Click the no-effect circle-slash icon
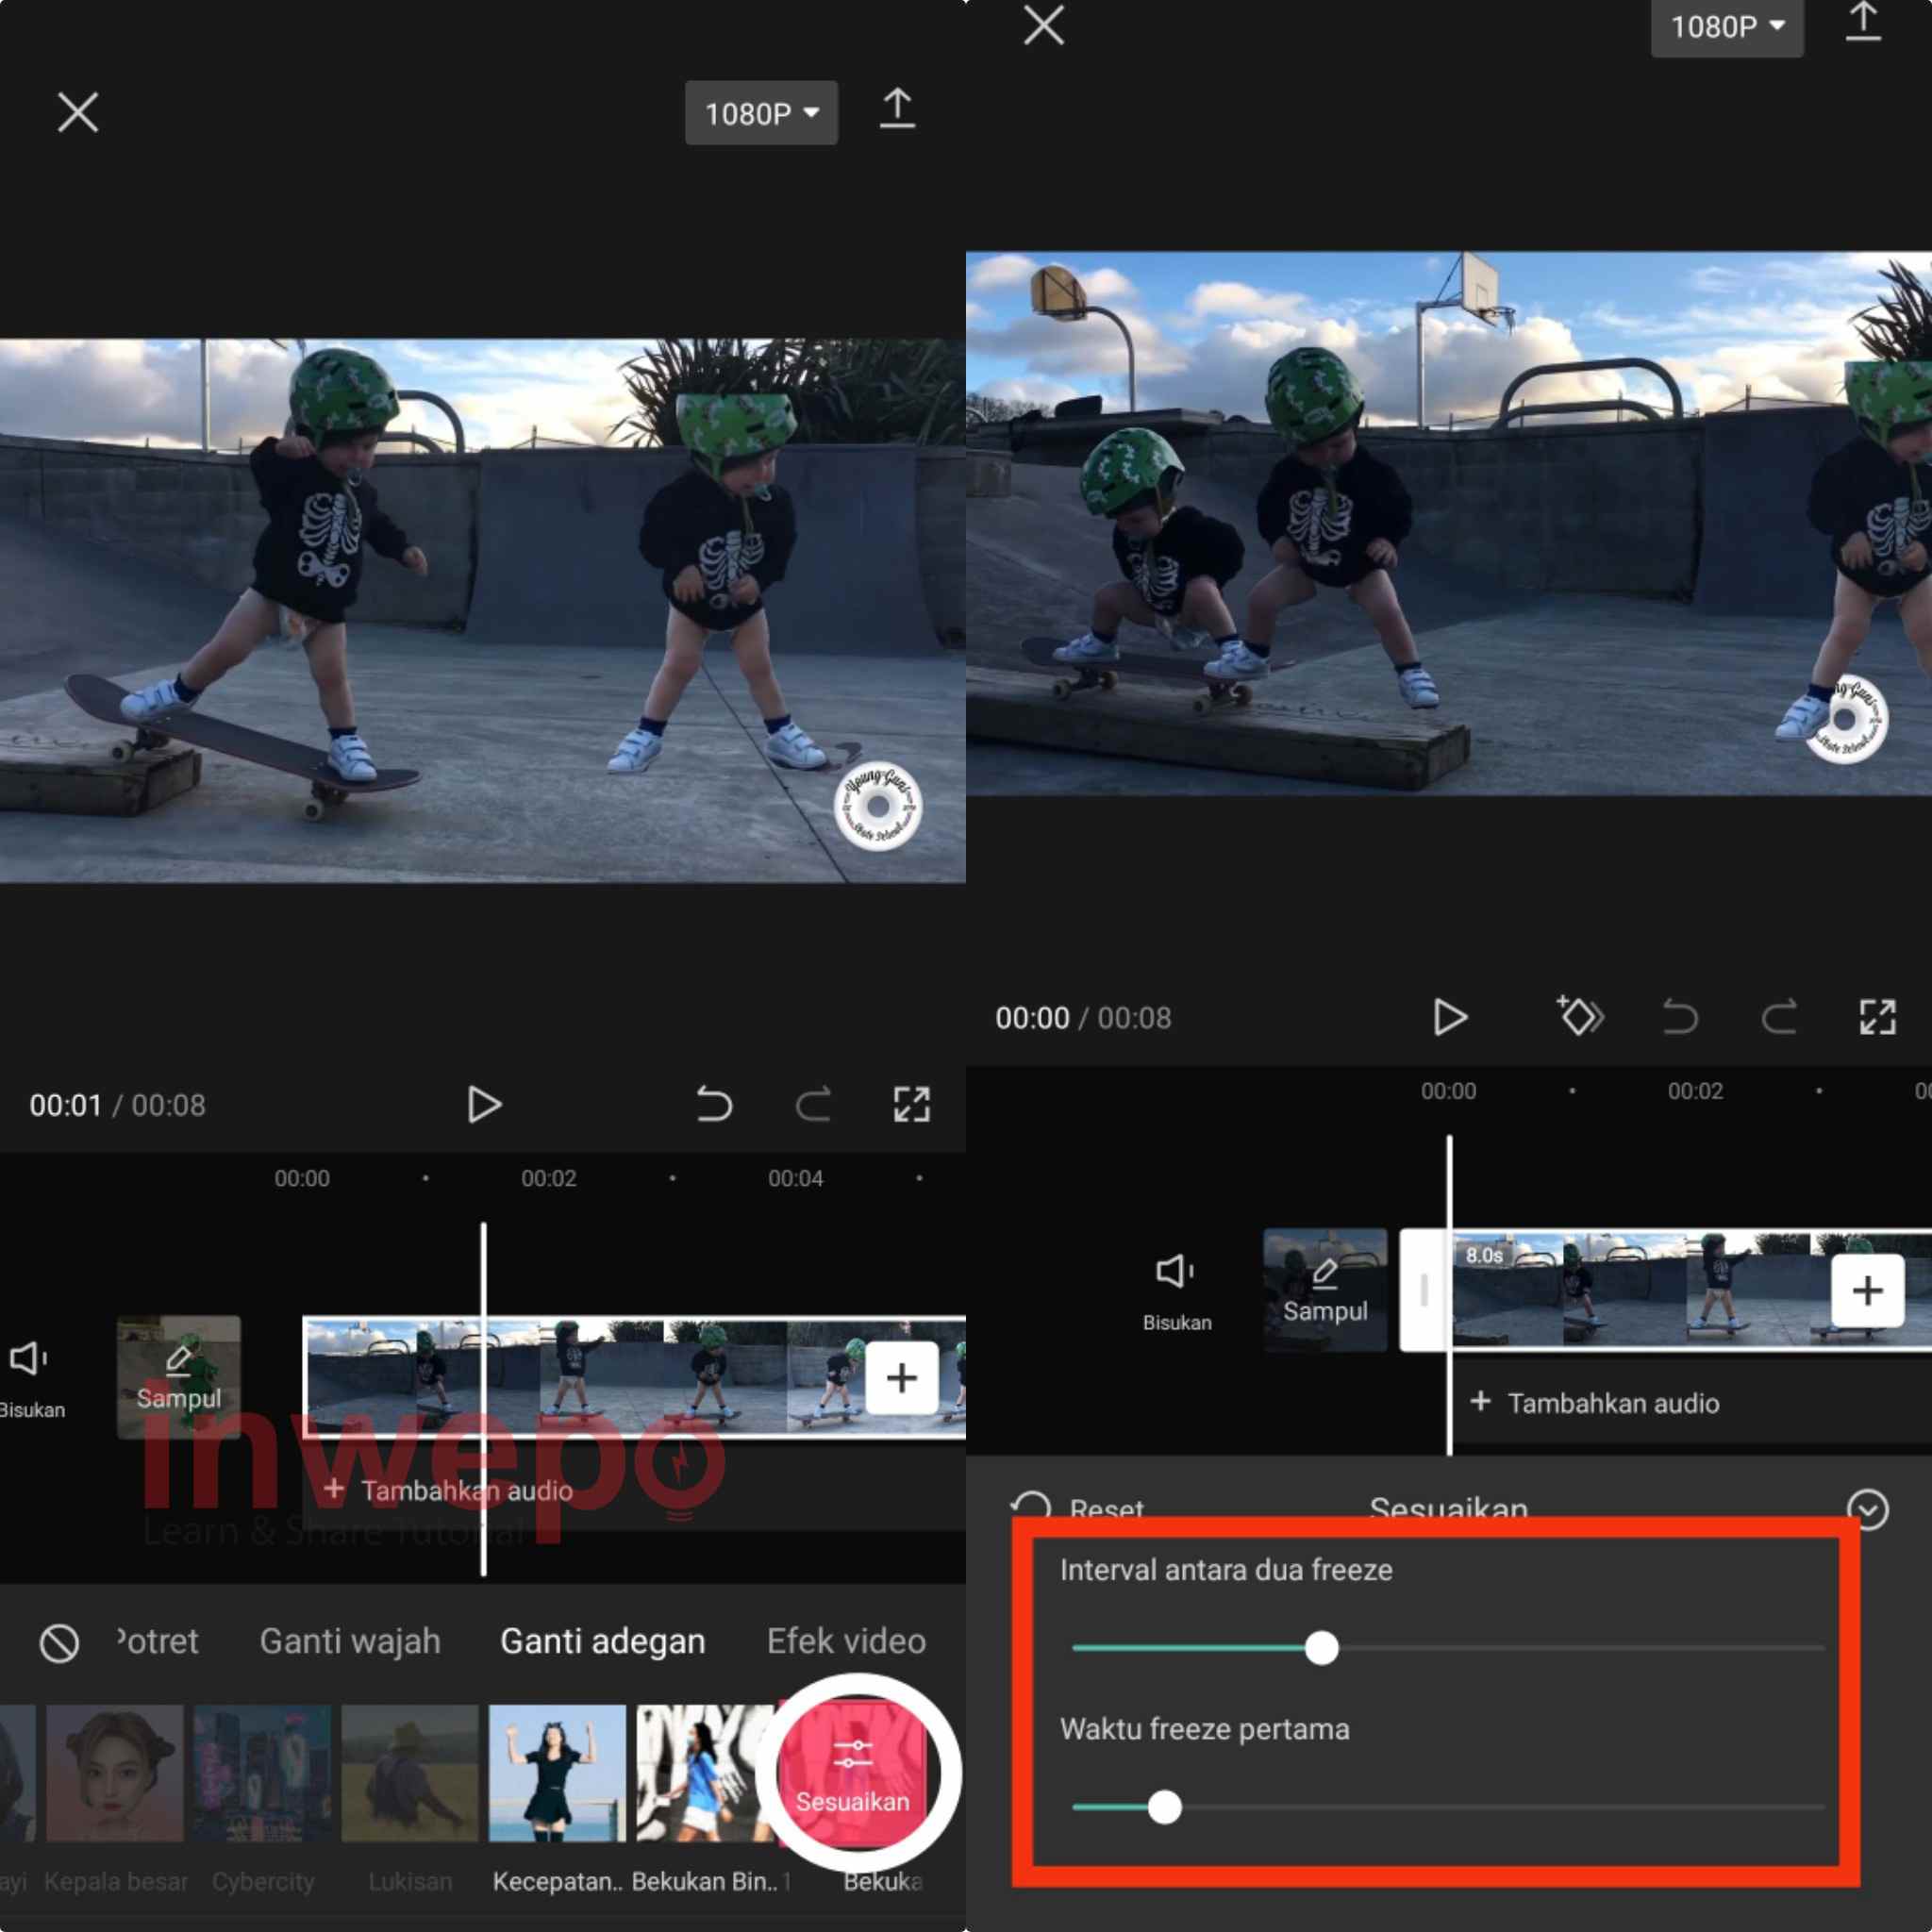Screen dimensions: 1932x1932 59,1642
